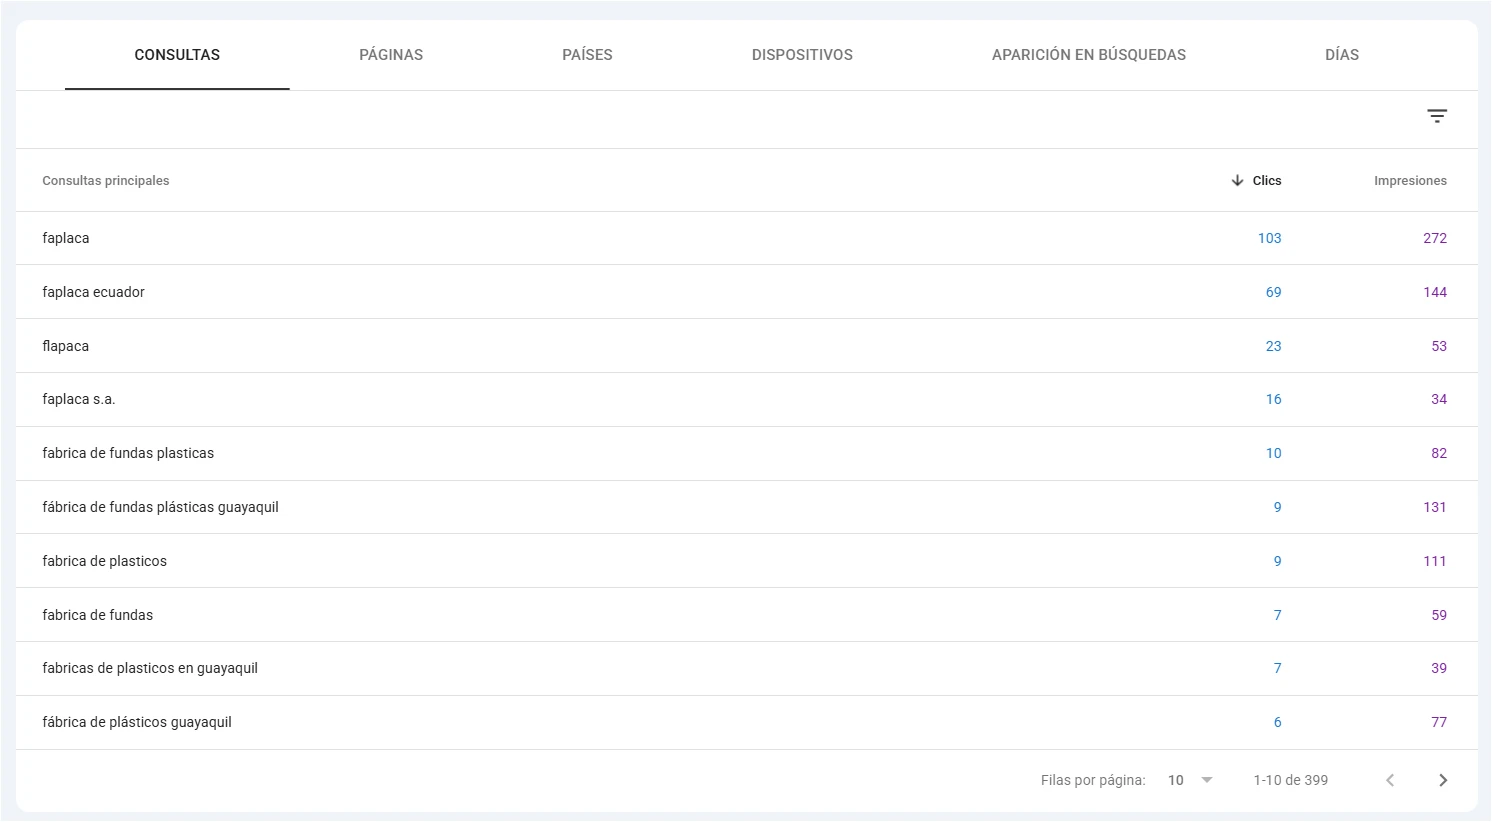This screenshot has width=1492, height=822.
Task: Select 'fábrica de fundas plásticas guayaquil' query
Action: pyautogui.click(x=160, y=507)
